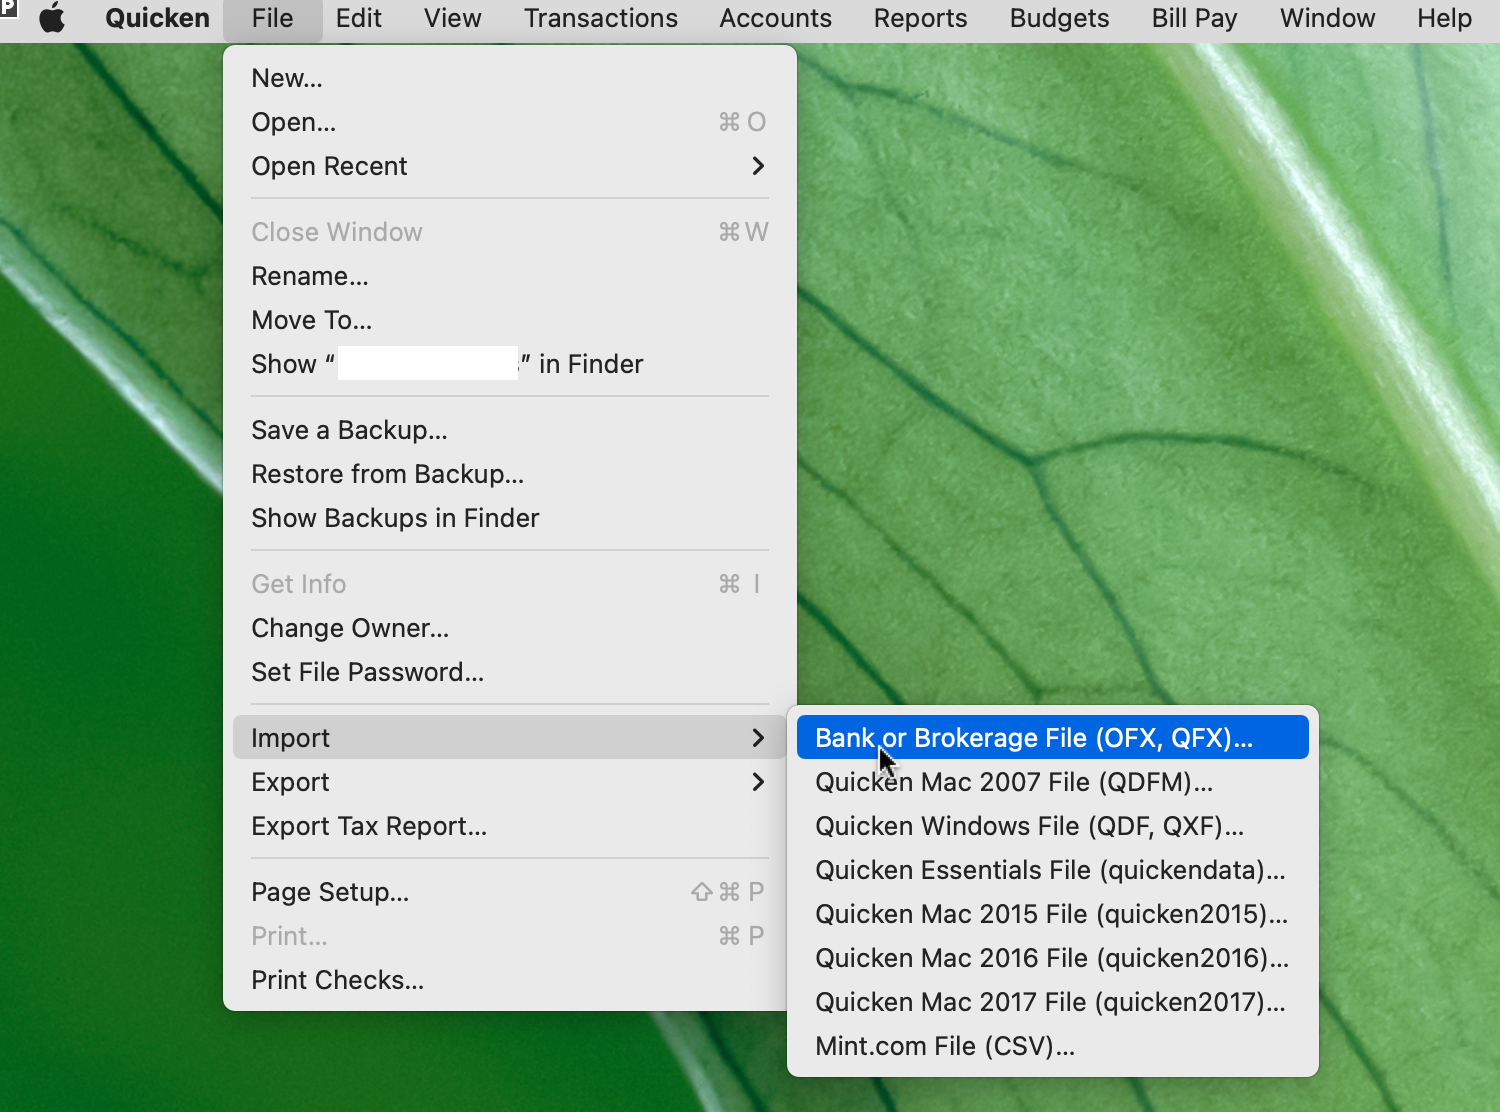Import a Quicken Windows File
This screenshot has width=1500, height=1112.
point(1029,826)
